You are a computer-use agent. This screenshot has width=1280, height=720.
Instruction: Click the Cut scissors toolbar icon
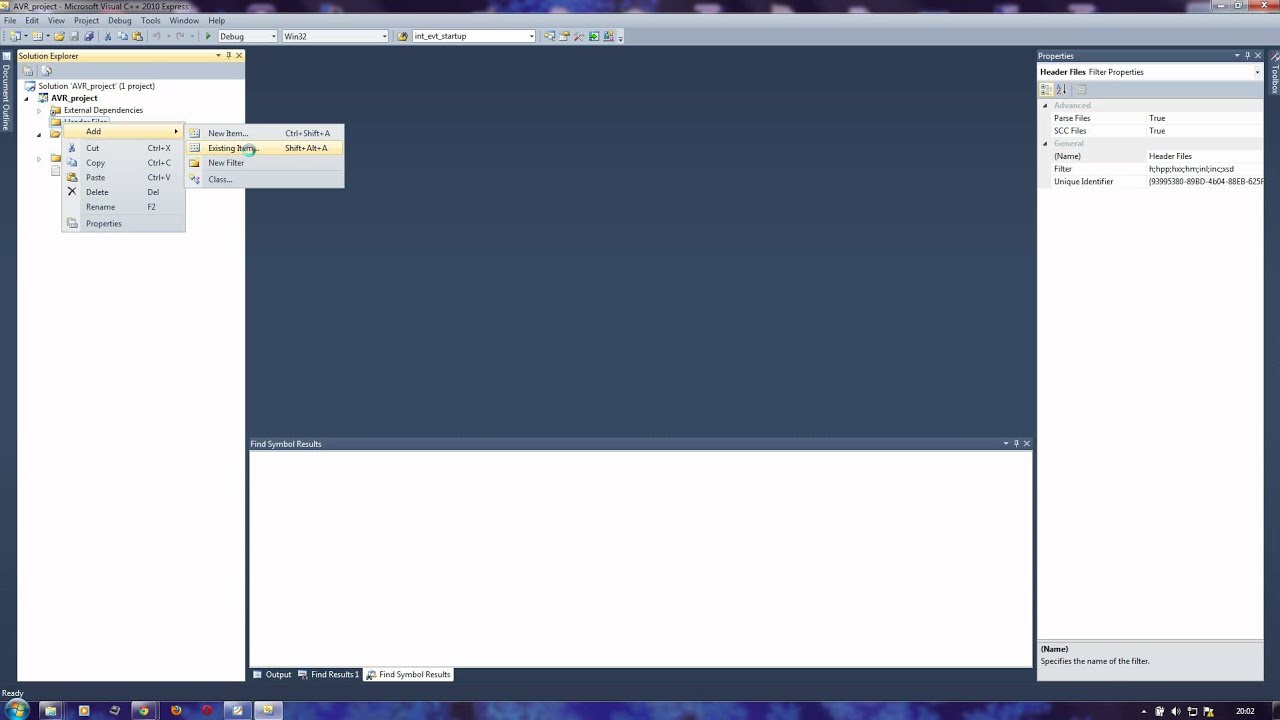[107, 36]
